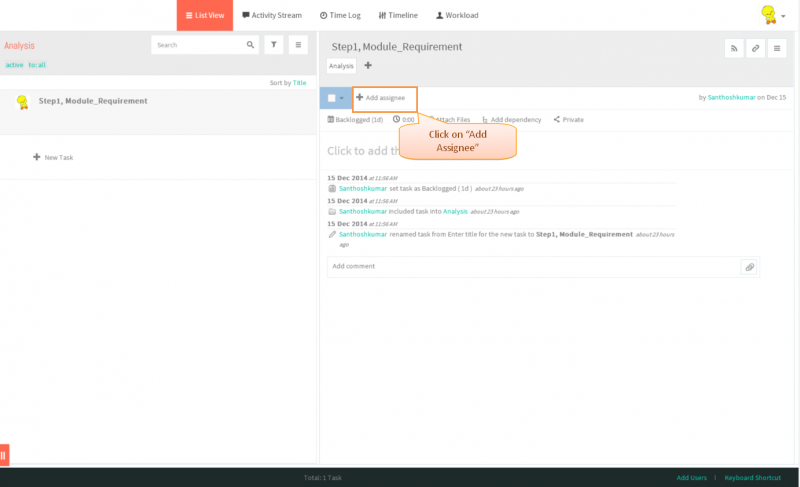Select the Step1, Module_Requirement task row
The width and height of the screenshot is (800, 487).
pos(158,112)
